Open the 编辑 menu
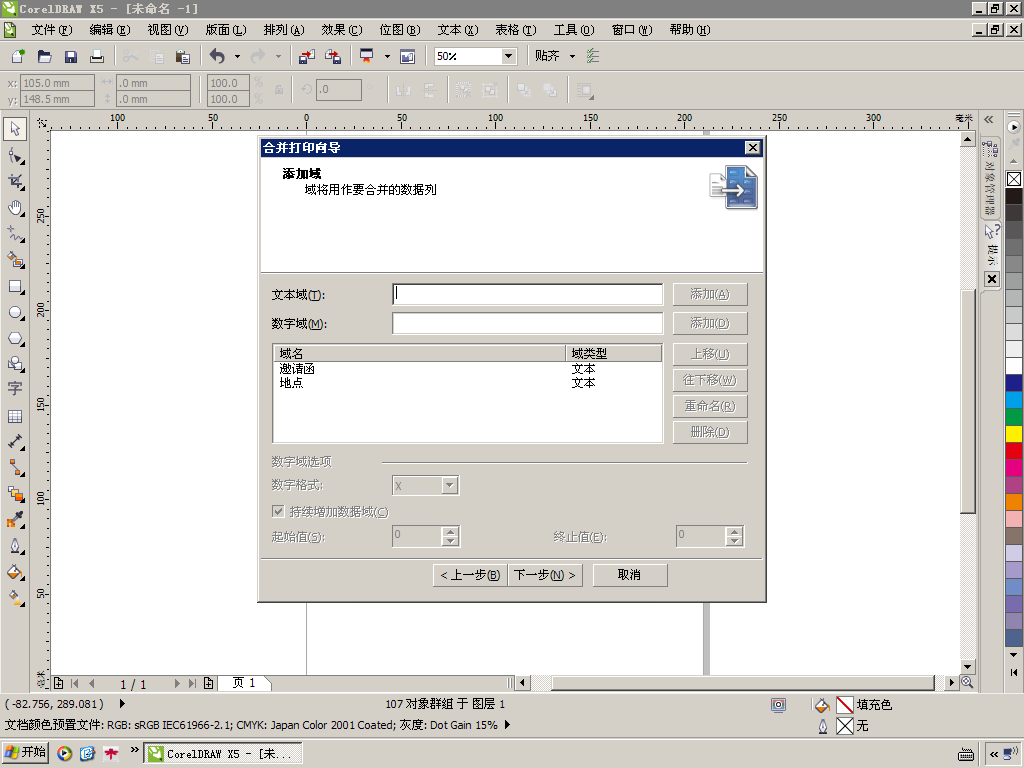 pyautogui.click(x=110, y=30)
